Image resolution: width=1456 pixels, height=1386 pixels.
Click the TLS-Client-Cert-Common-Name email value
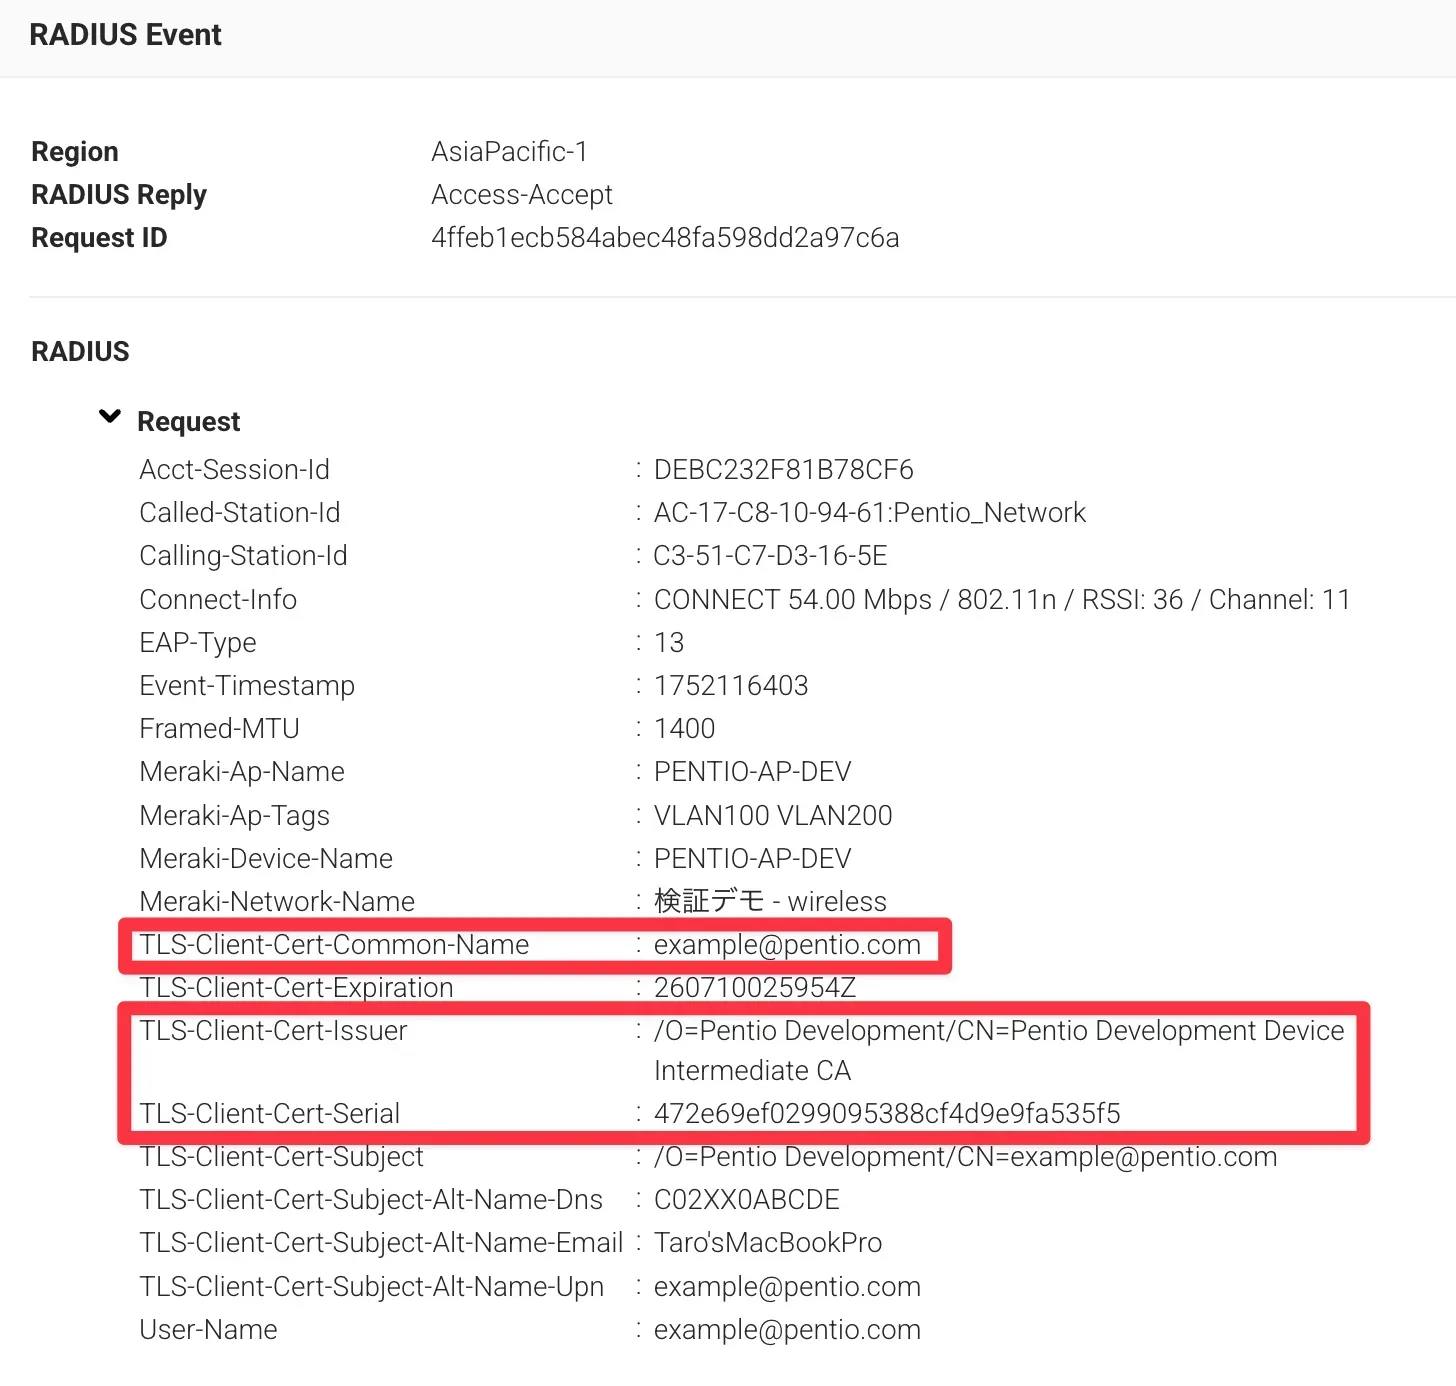pyautogui.click(x=787, y=945)
